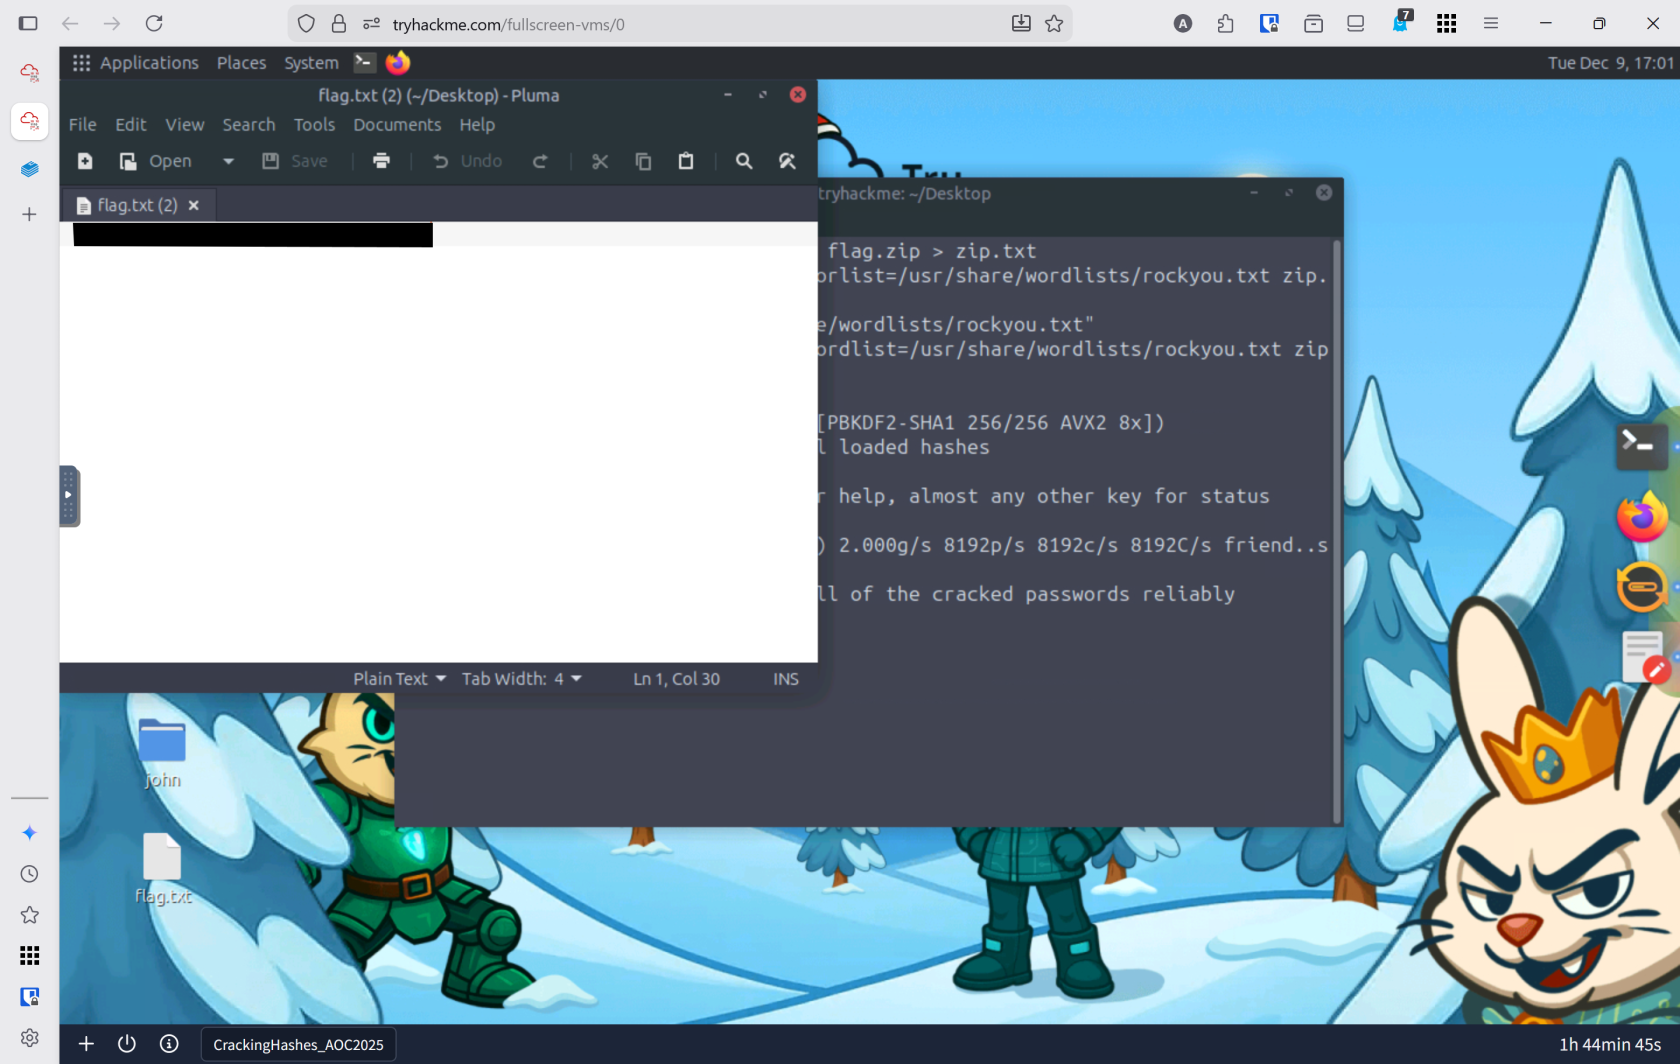Select the CrackingHashes_AOC2025 machine tab
Viewport: 1680px width, 1064px height.
click(x=298, y=1045)
